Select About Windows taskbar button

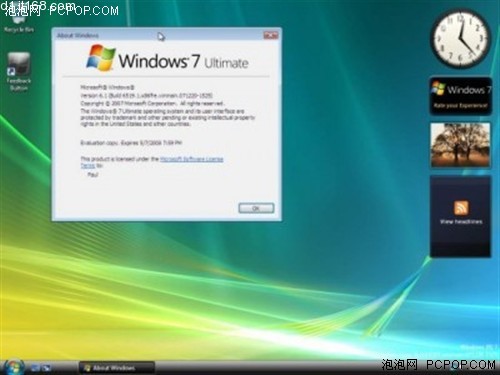click(116, 368)
